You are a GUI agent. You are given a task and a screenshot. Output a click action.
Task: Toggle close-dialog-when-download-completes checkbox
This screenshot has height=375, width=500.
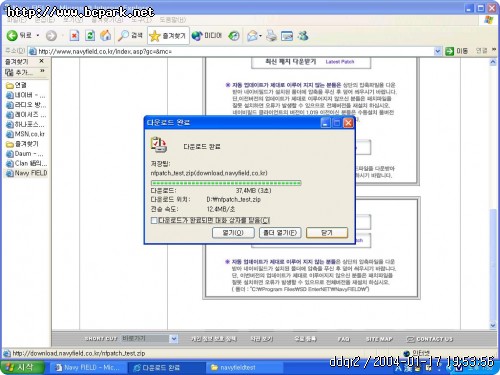[154, 221]
